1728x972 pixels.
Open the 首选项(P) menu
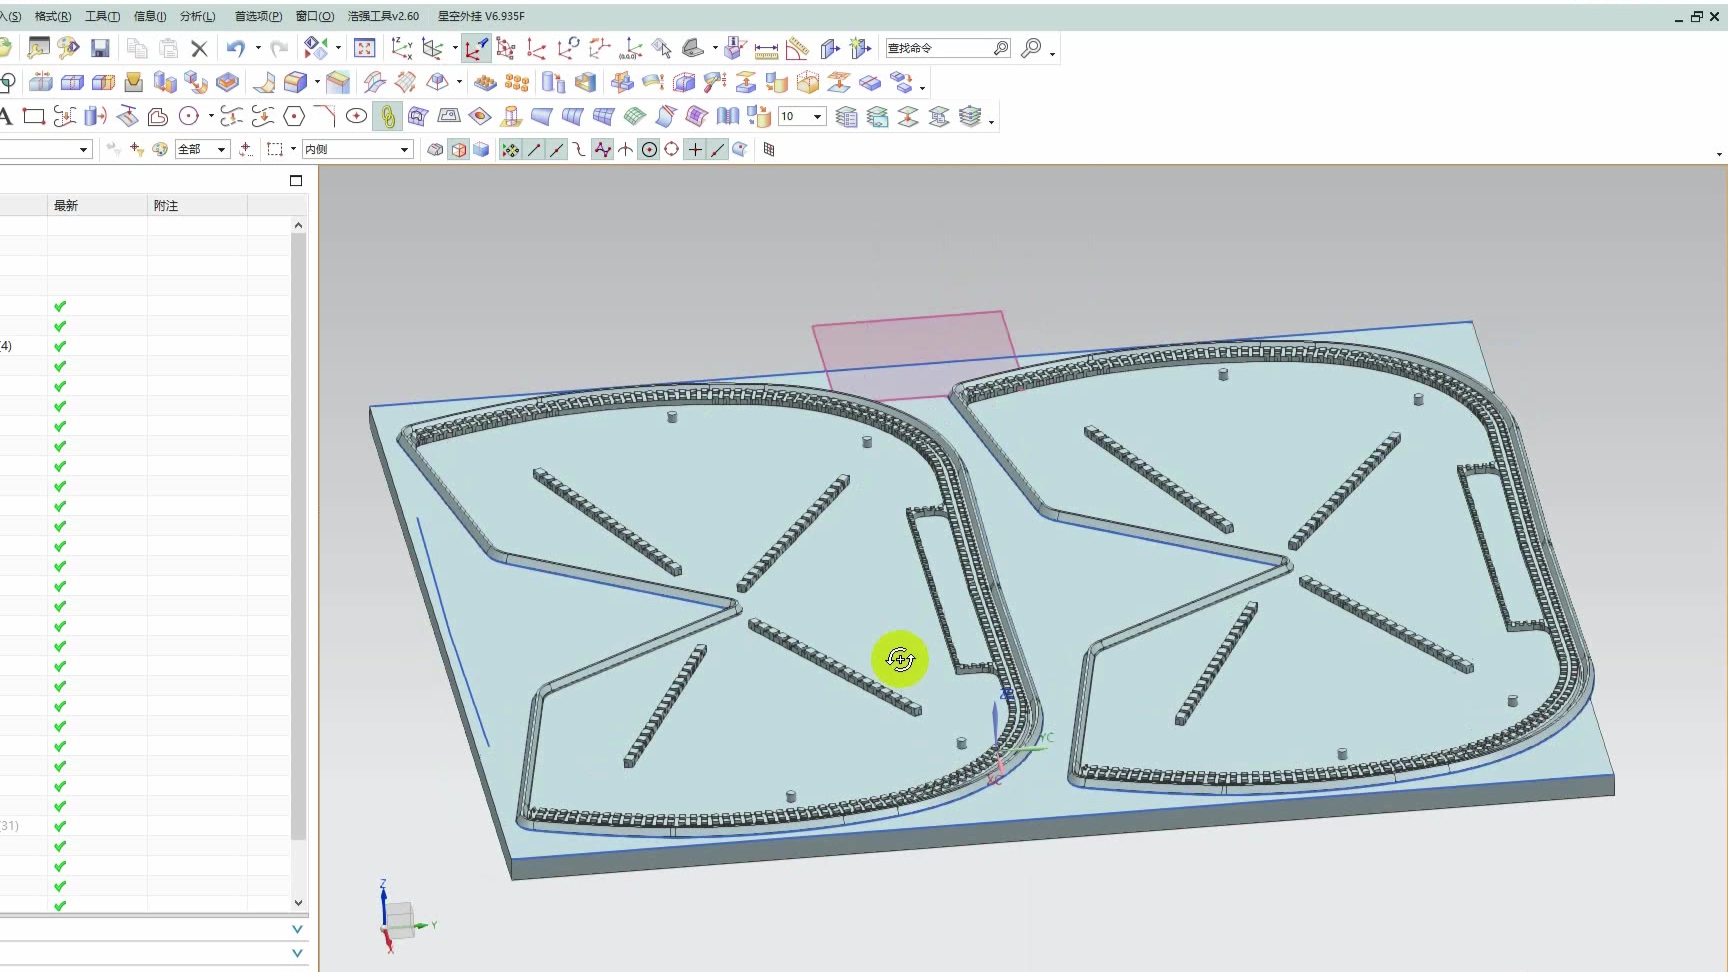(258, 16)
